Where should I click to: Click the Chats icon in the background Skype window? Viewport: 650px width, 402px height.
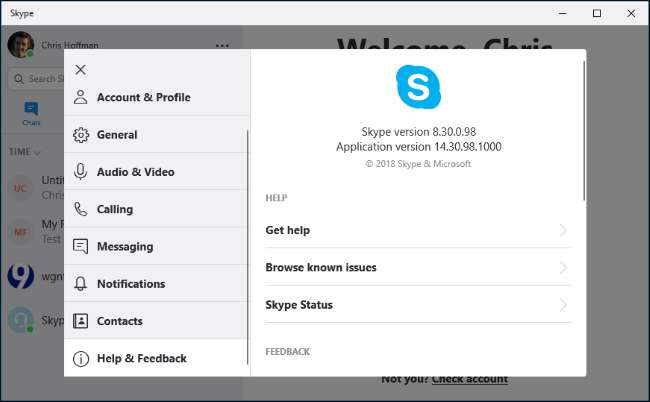pos(31,113)
